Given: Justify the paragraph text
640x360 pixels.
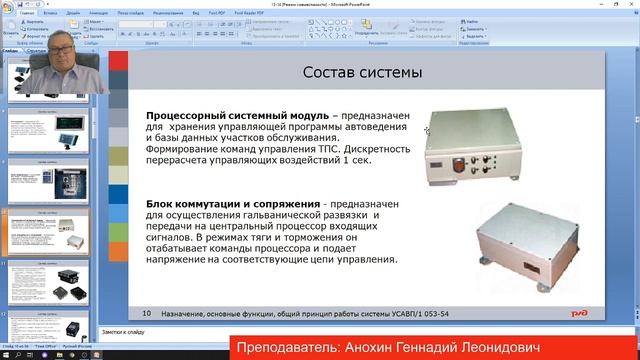Looking at the screenshot, I should 223,34.
